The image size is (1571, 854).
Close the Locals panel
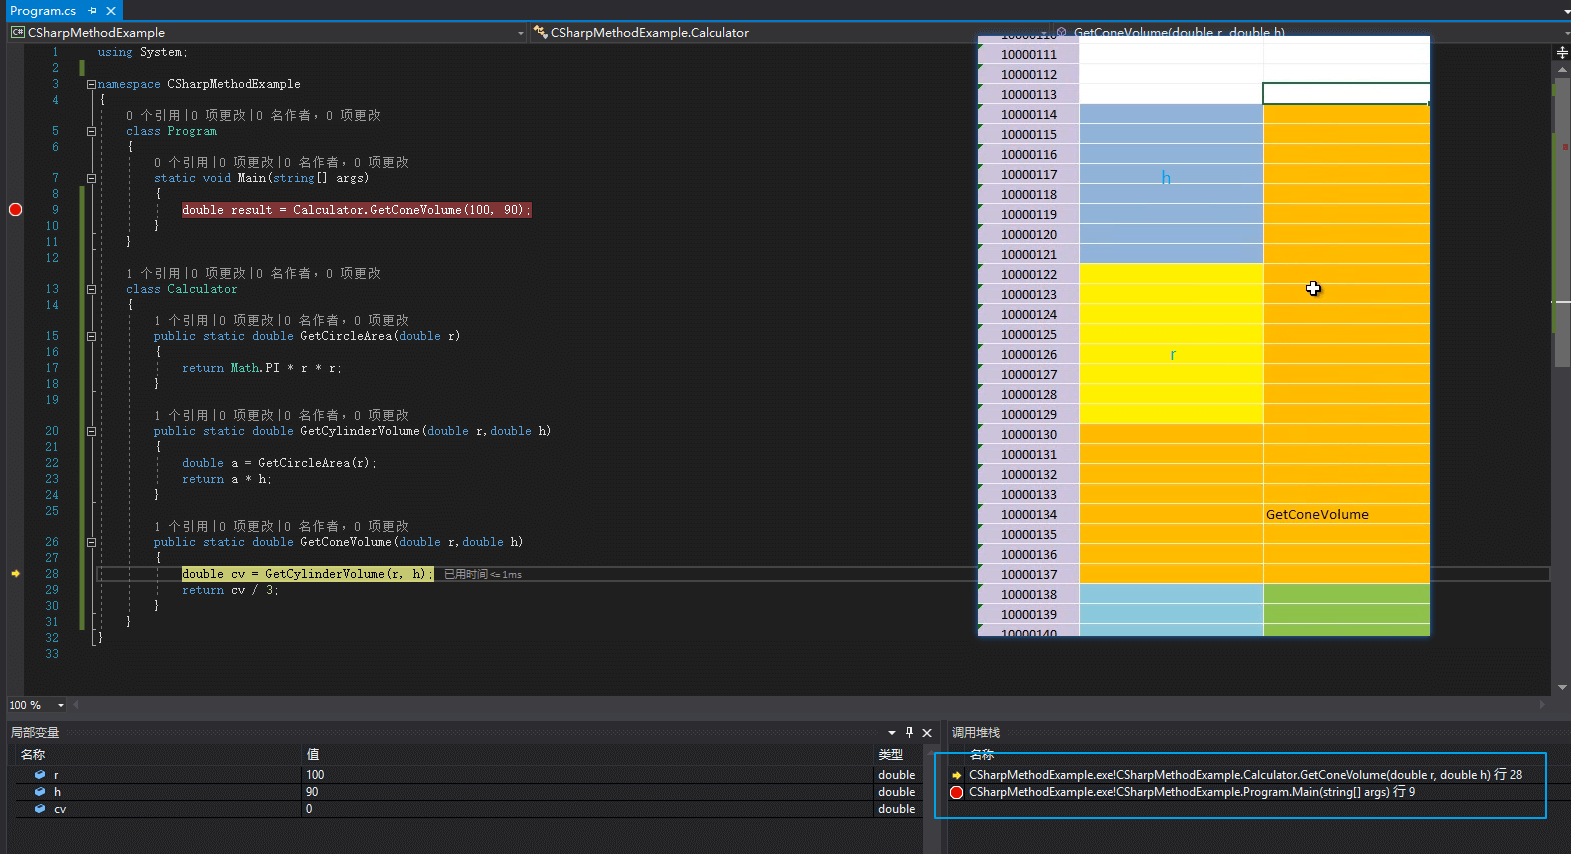click(x=927, y=733)
